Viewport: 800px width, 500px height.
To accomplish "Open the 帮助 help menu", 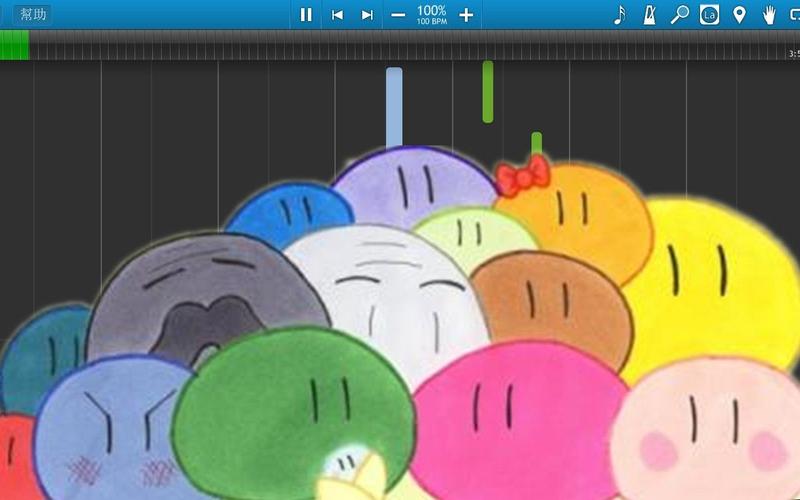I will 33,14.
